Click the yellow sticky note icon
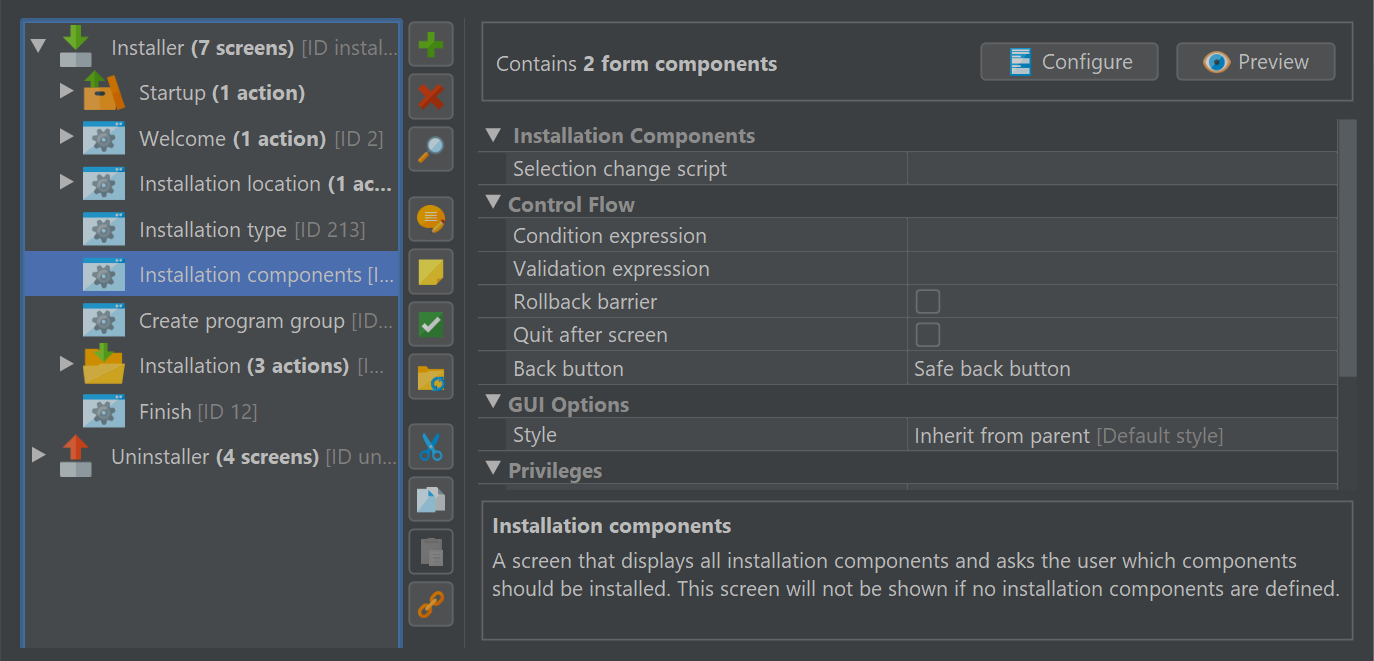 431,272
